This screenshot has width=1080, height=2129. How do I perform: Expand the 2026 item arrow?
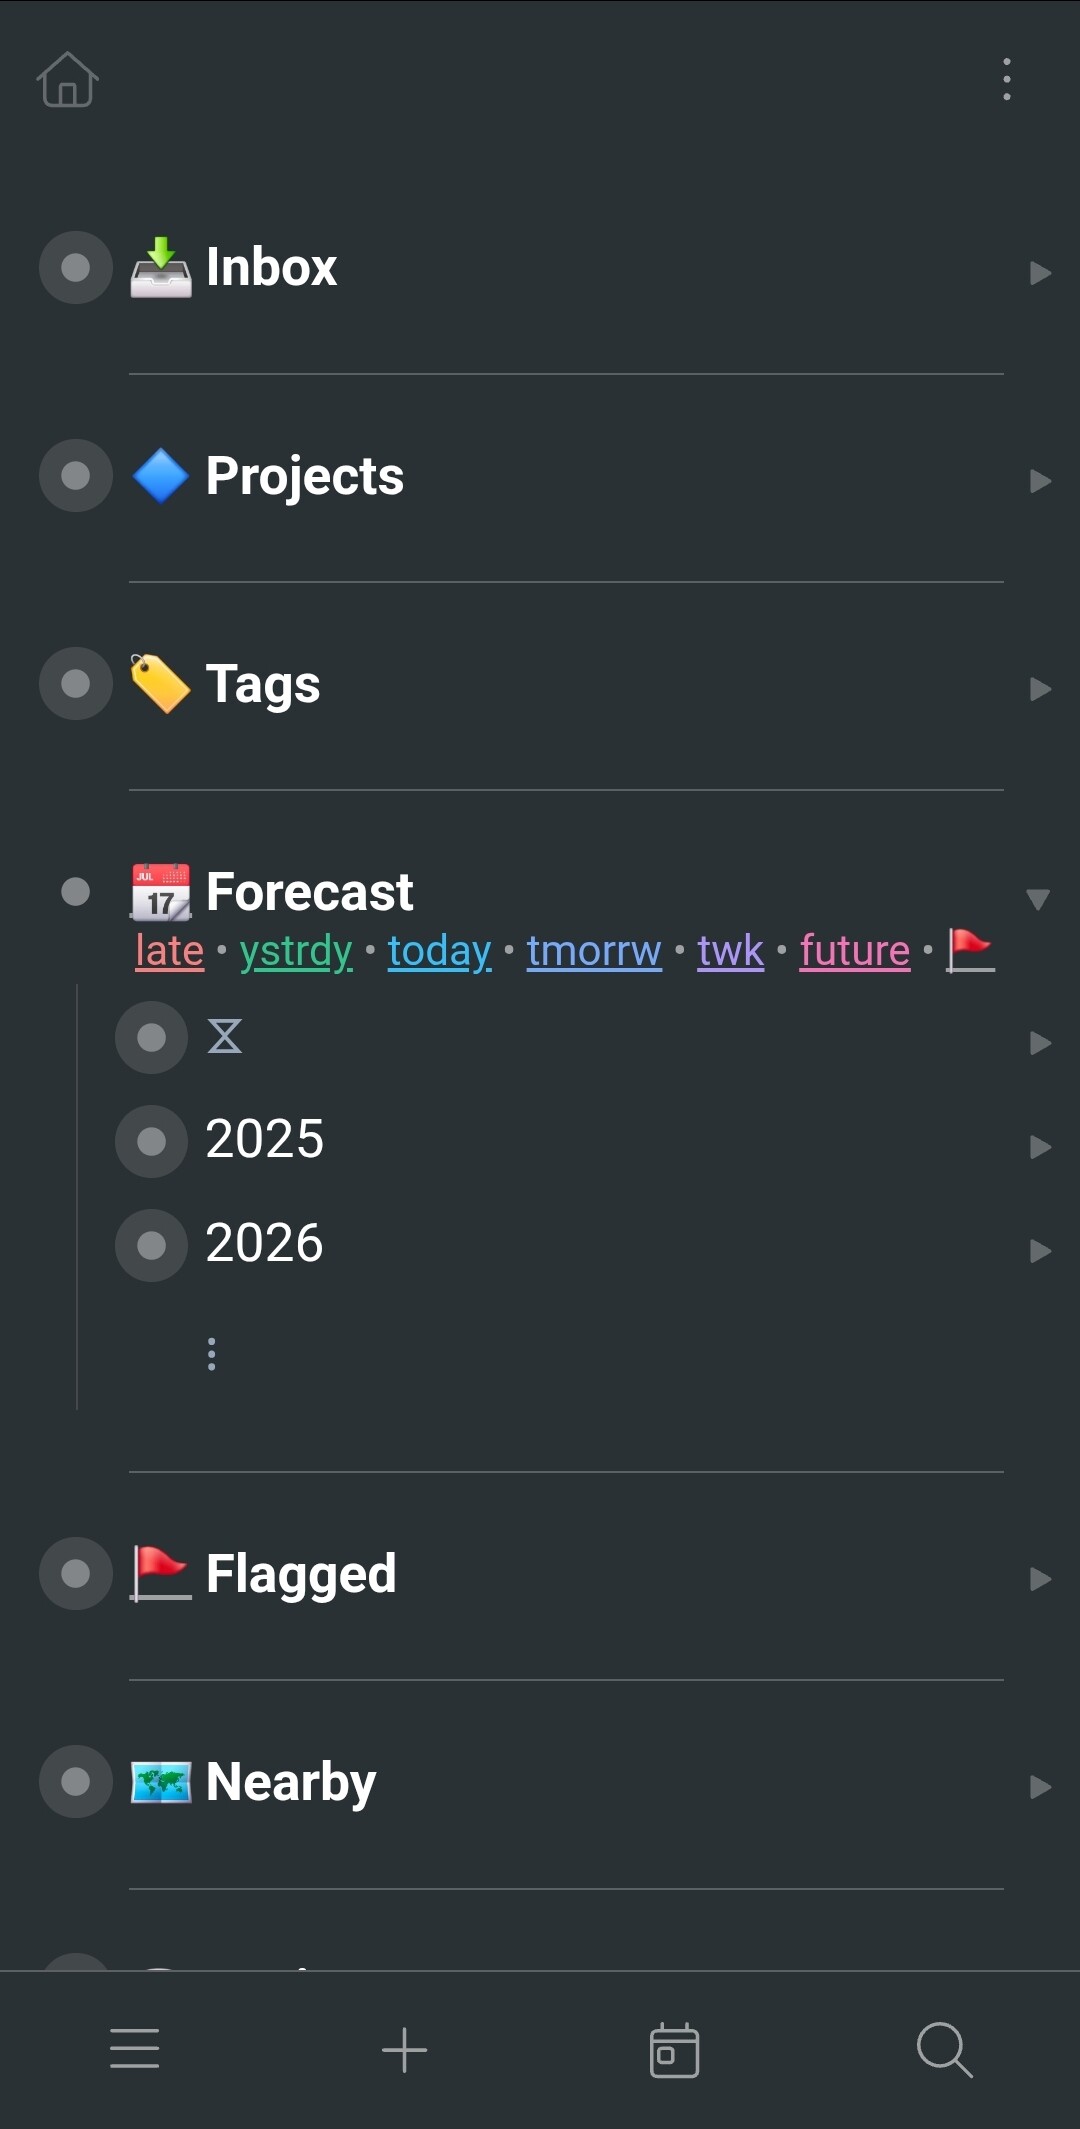(x=1040, y=1251)
